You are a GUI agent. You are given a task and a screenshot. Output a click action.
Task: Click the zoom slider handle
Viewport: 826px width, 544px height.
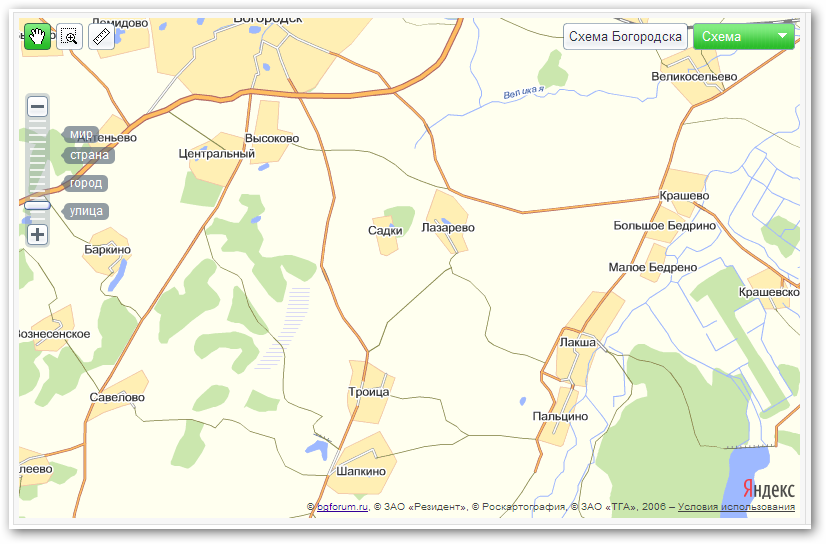(37, 205)
